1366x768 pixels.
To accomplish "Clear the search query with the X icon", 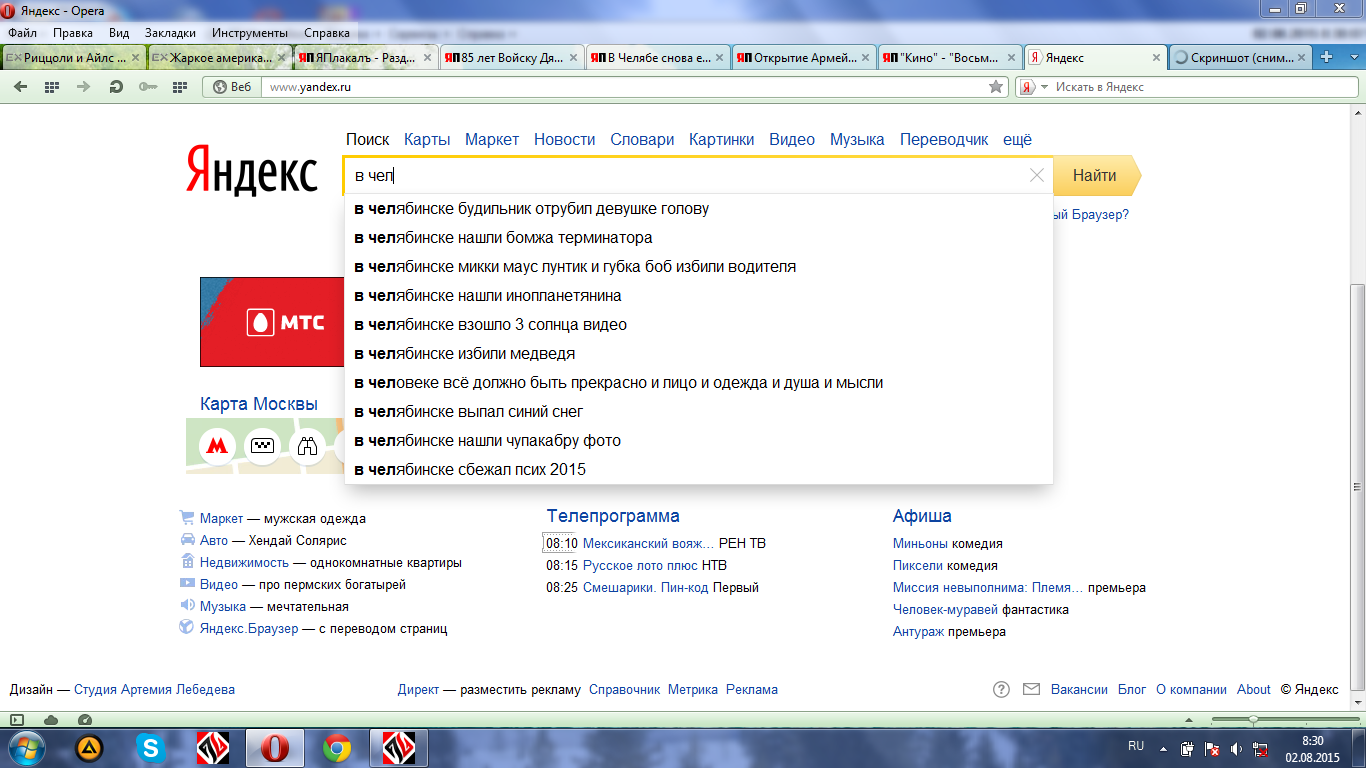I will (x=1037, y=176).
